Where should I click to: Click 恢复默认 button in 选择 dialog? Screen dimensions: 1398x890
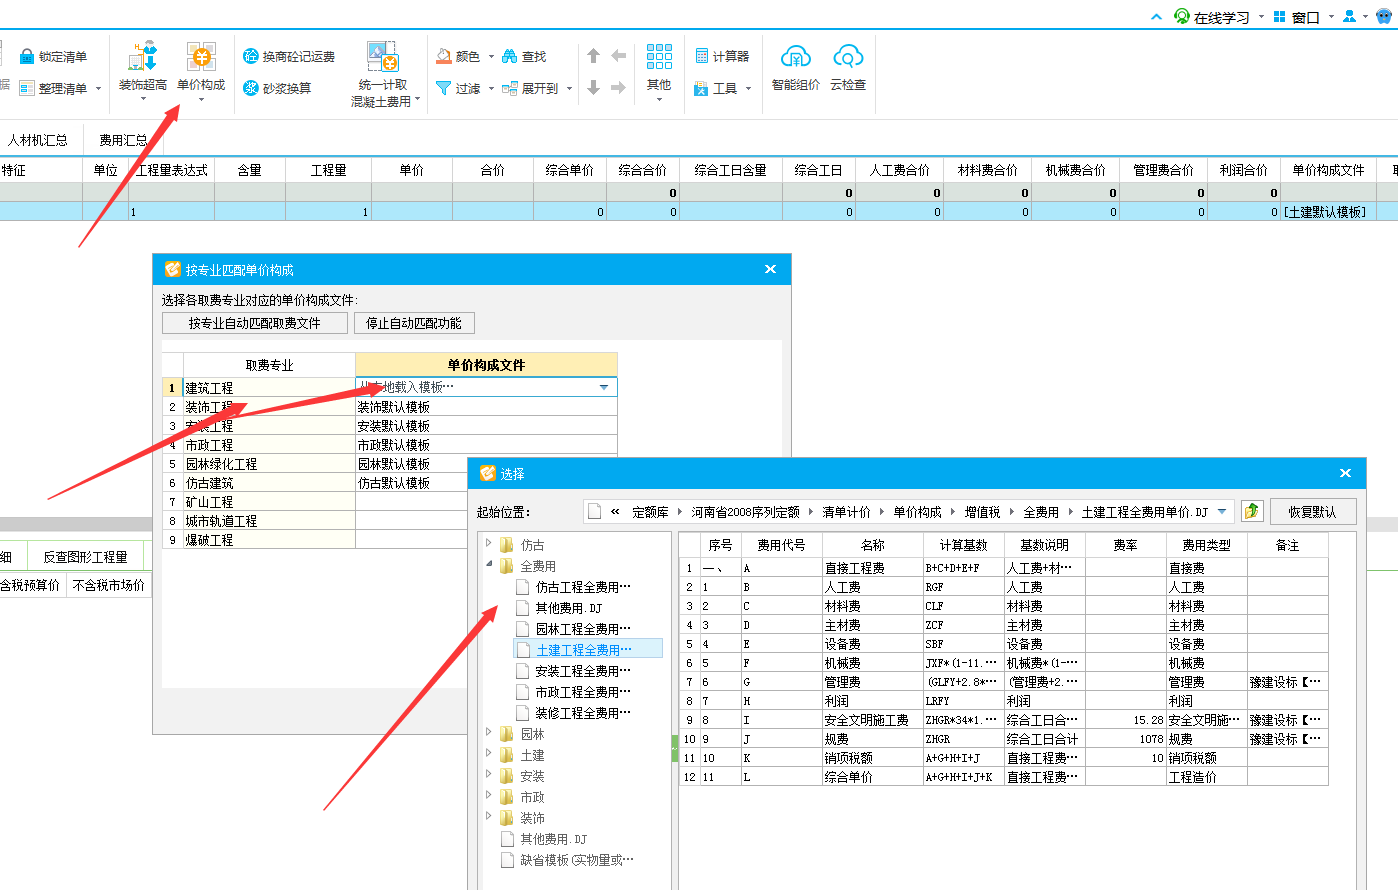pyautogui.click(x=1312, y=511)
